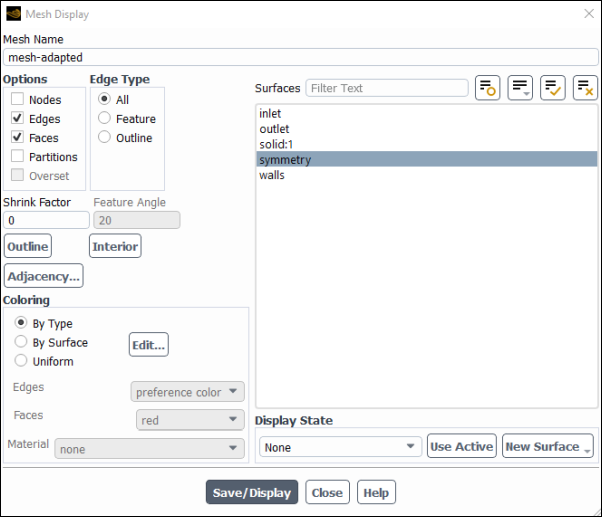Open the Material none dropdown
602x517 pixels.
[149, 449]
